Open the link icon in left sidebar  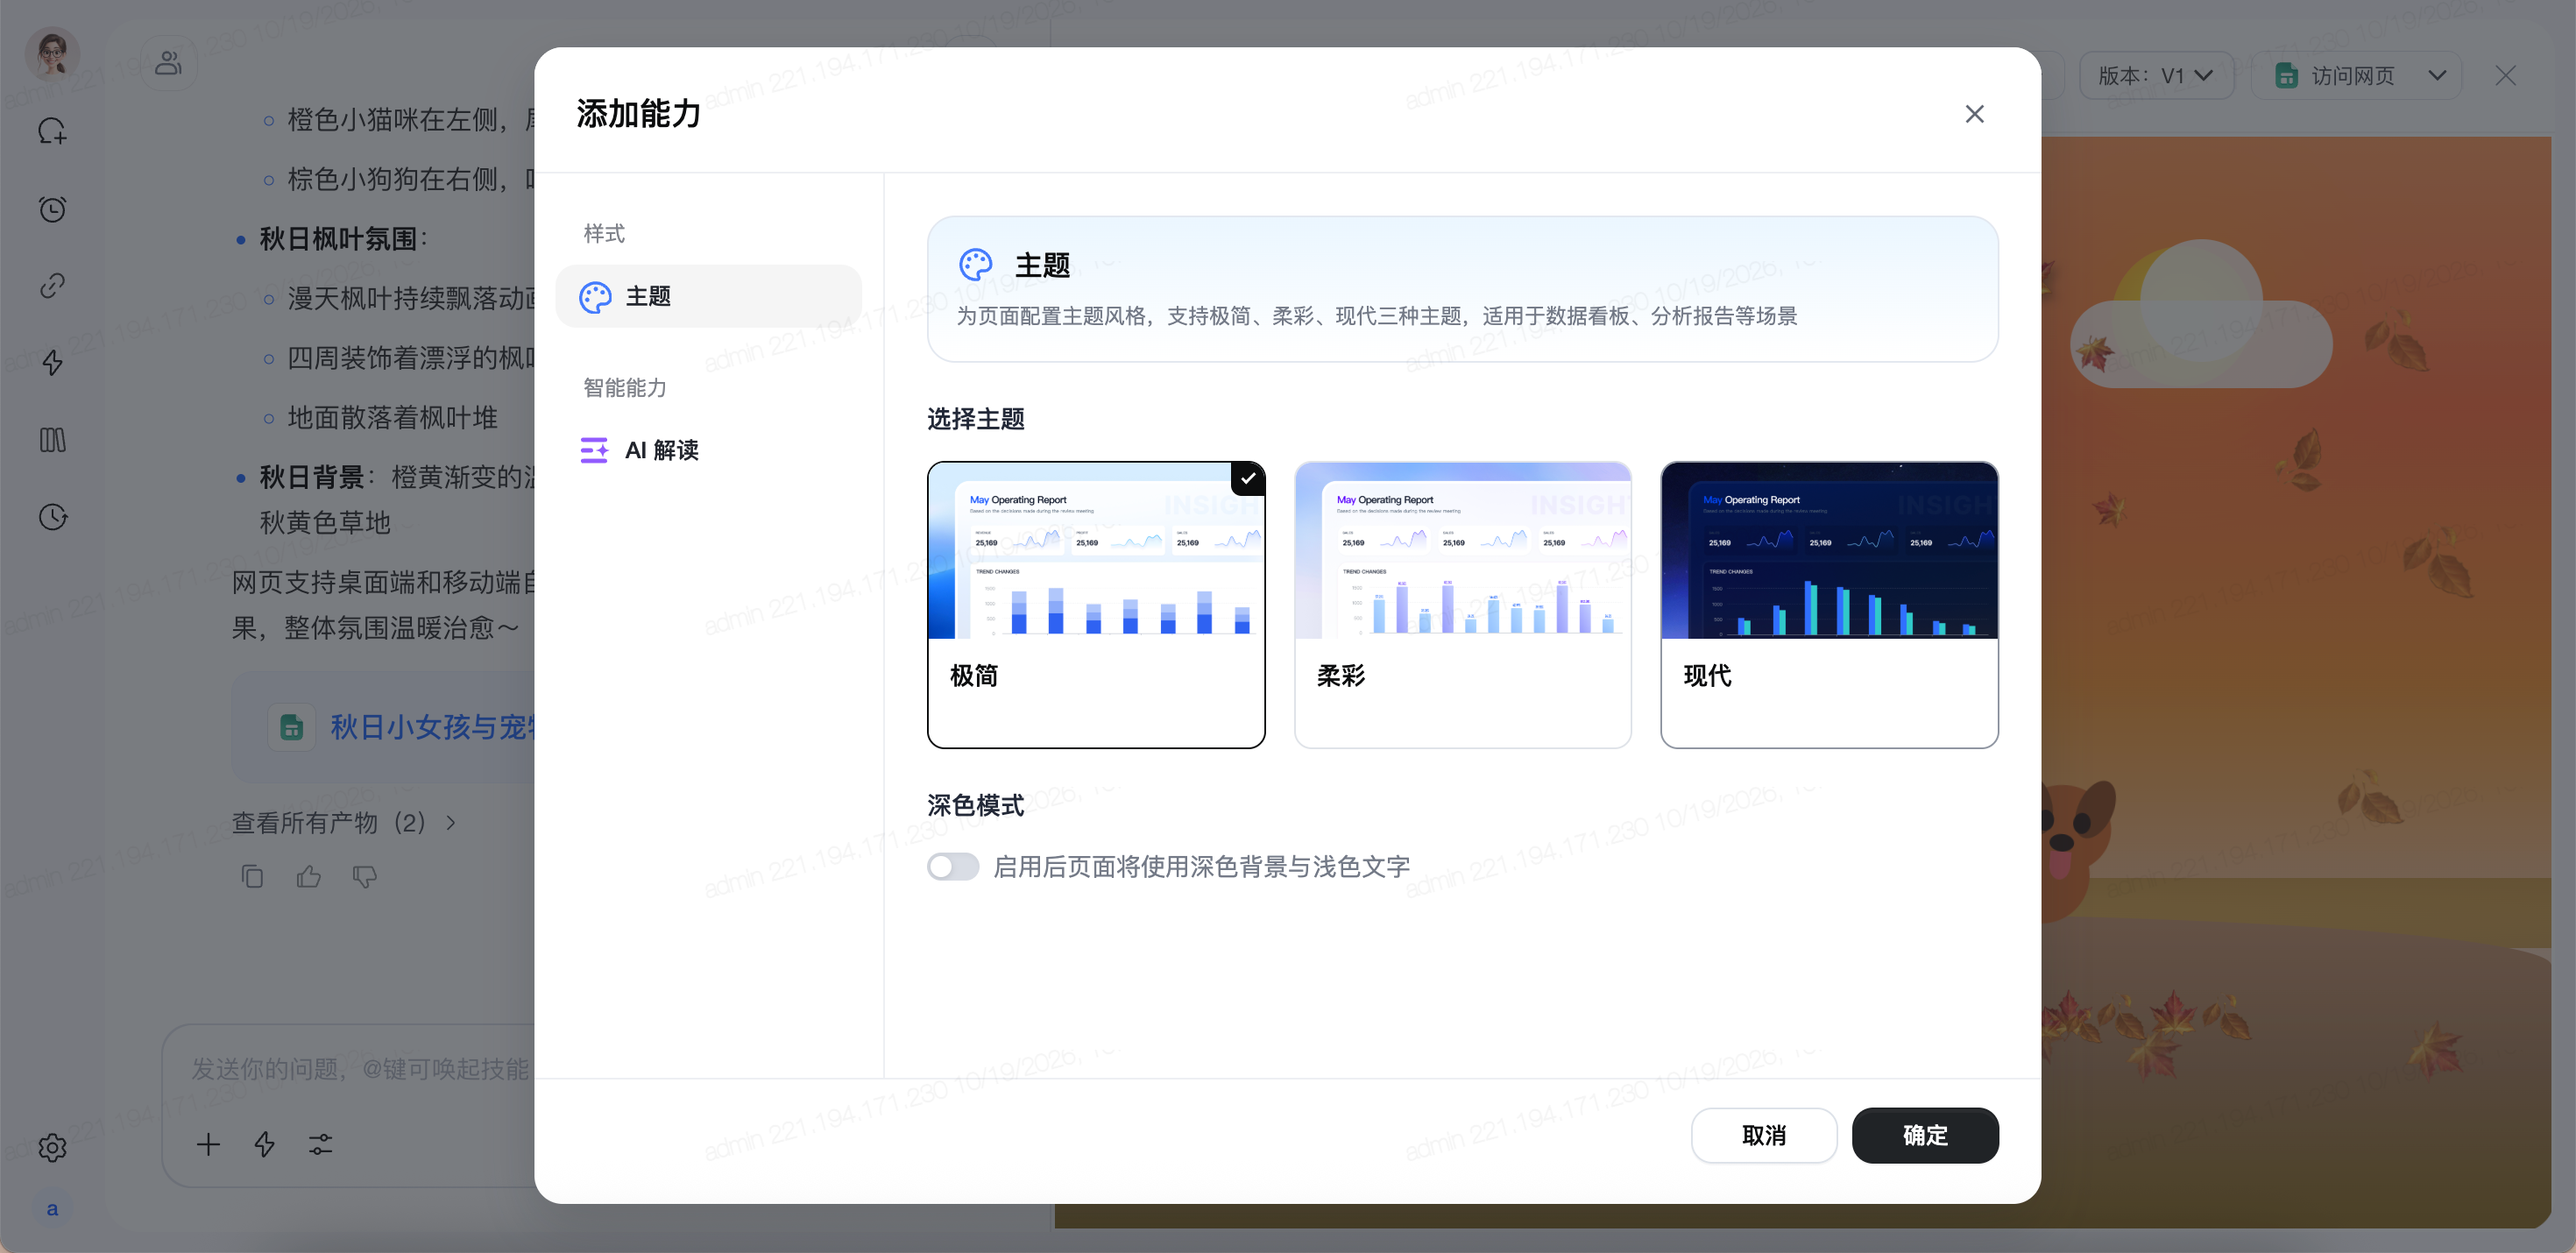pyautogui.click(x=53, y=286)
